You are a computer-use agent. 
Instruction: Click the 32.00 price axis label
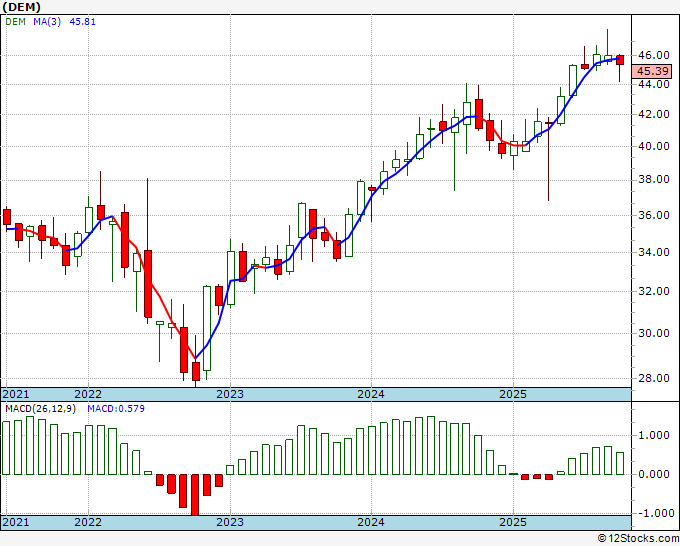click(x=654, y=291)
